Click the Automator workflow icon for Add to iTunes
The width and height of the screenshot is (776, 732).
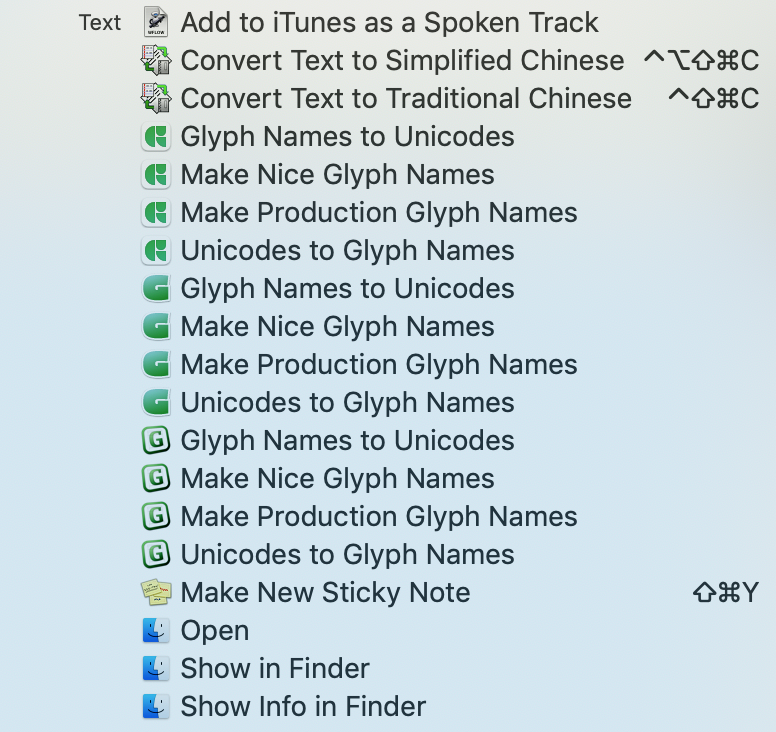point(156,22)
